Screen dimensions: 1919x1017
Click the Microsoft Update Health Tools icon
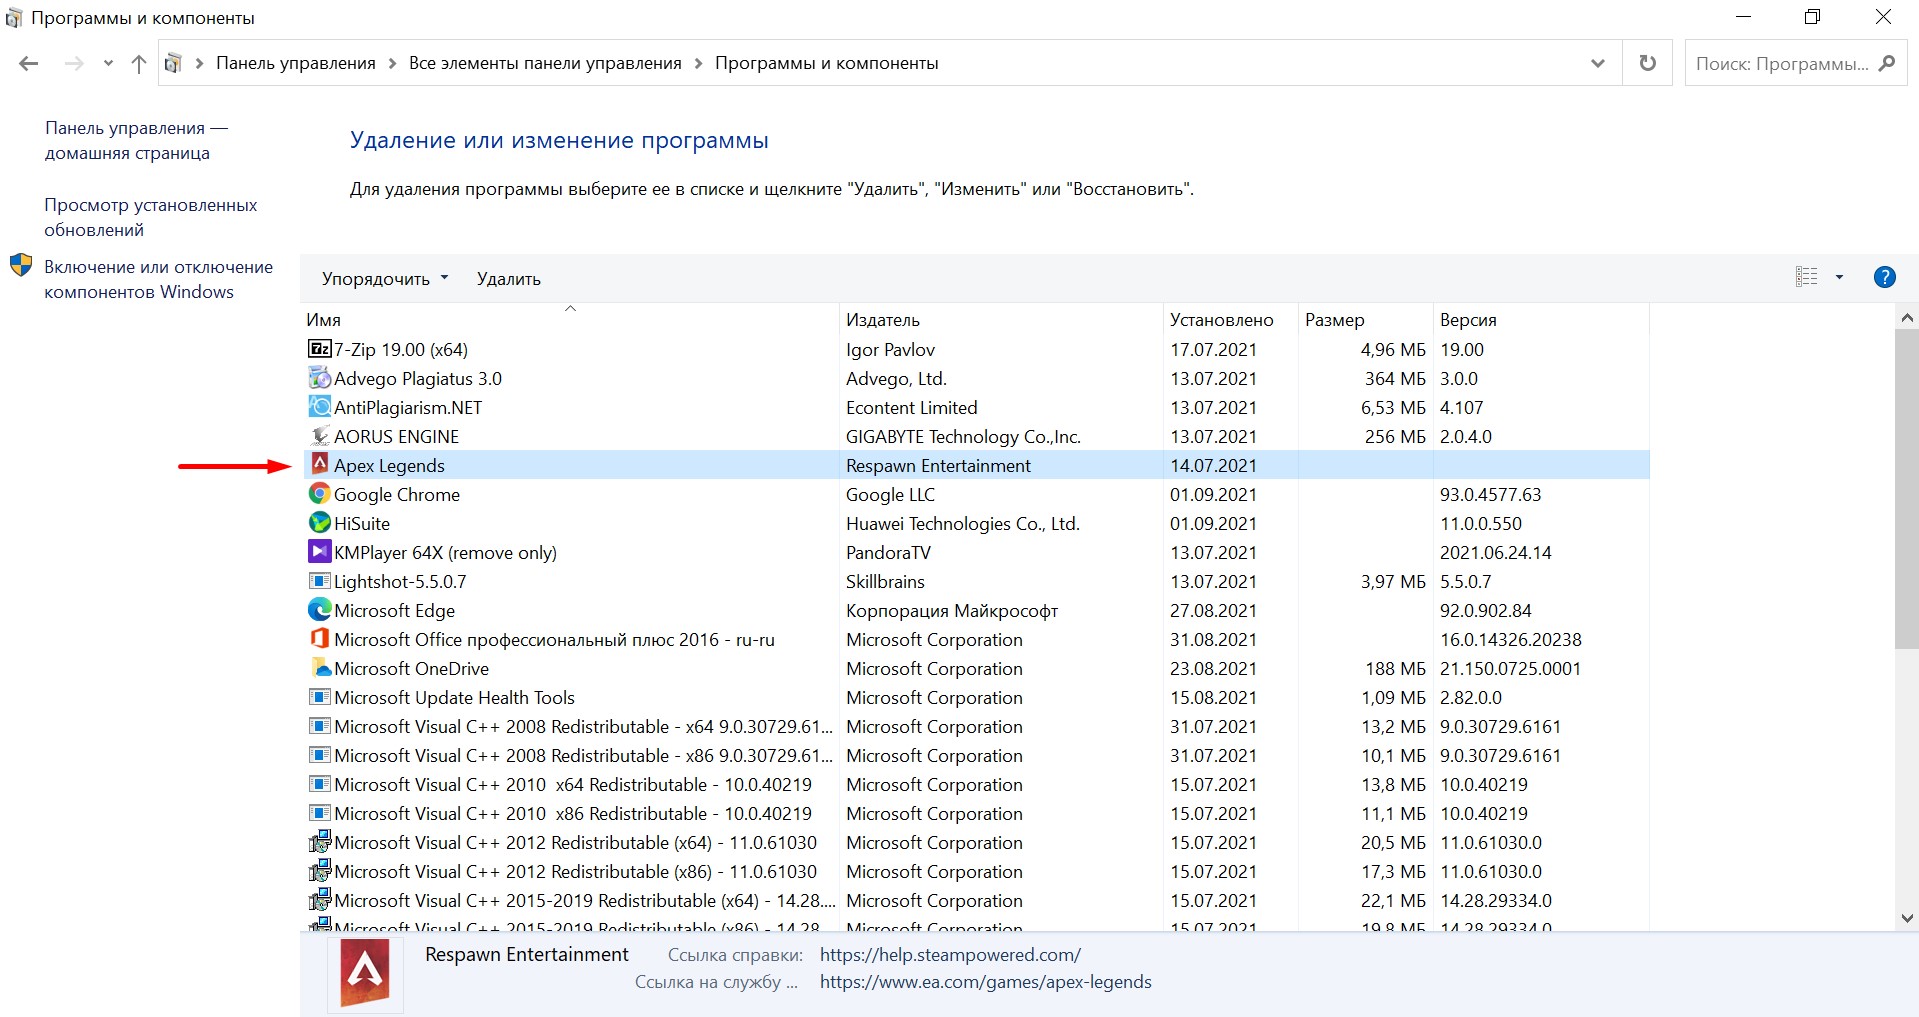[x=320, y=697]
